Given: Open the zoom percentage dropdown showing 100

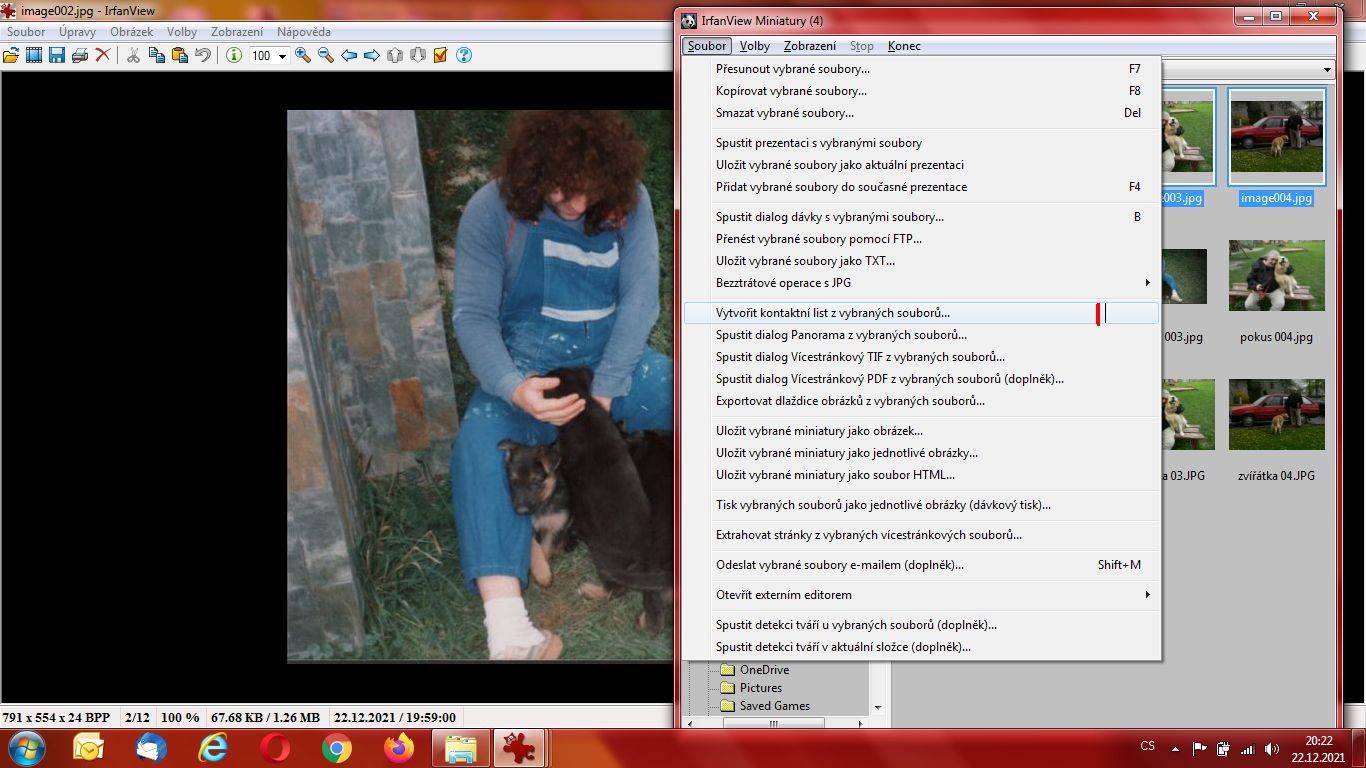Looking at the screenshot, I should [x=269, y=56].
